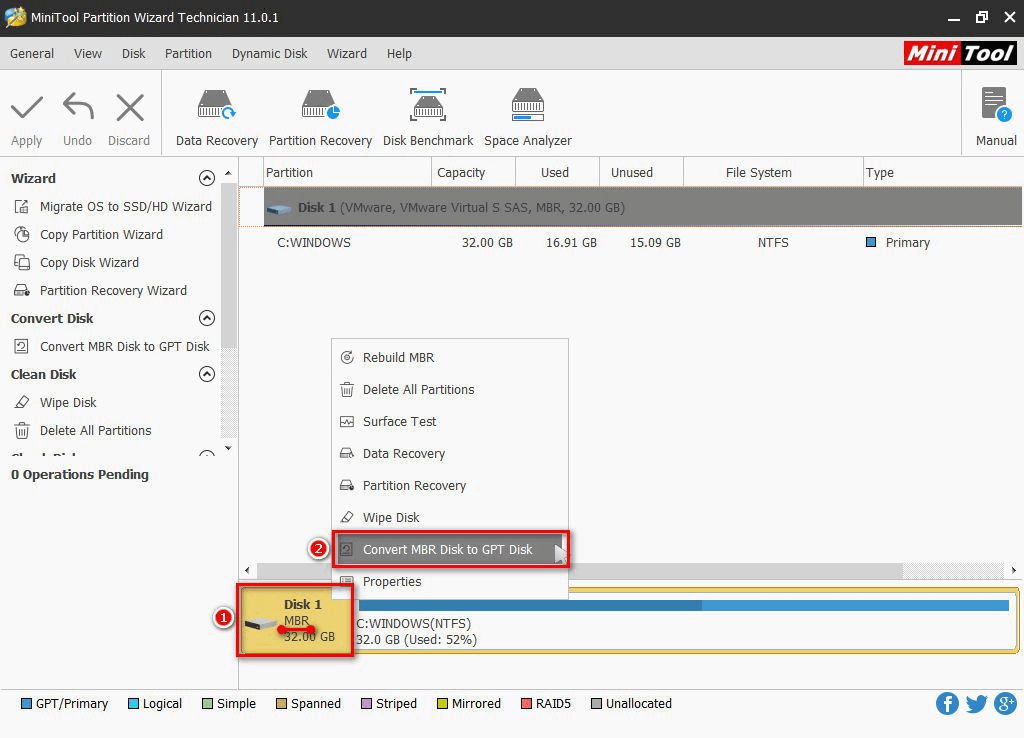Click horizontal scrollbar right arrow
Viewport: 1024px width, 738px height.
(x=1014, y=570)
